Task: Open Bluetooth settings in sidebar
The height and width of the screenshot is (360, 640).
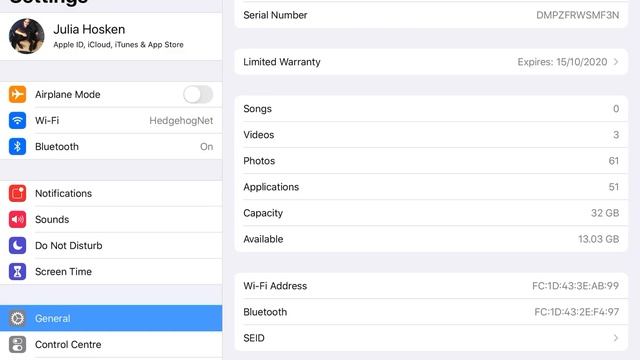Action: [x=111, y=147]
